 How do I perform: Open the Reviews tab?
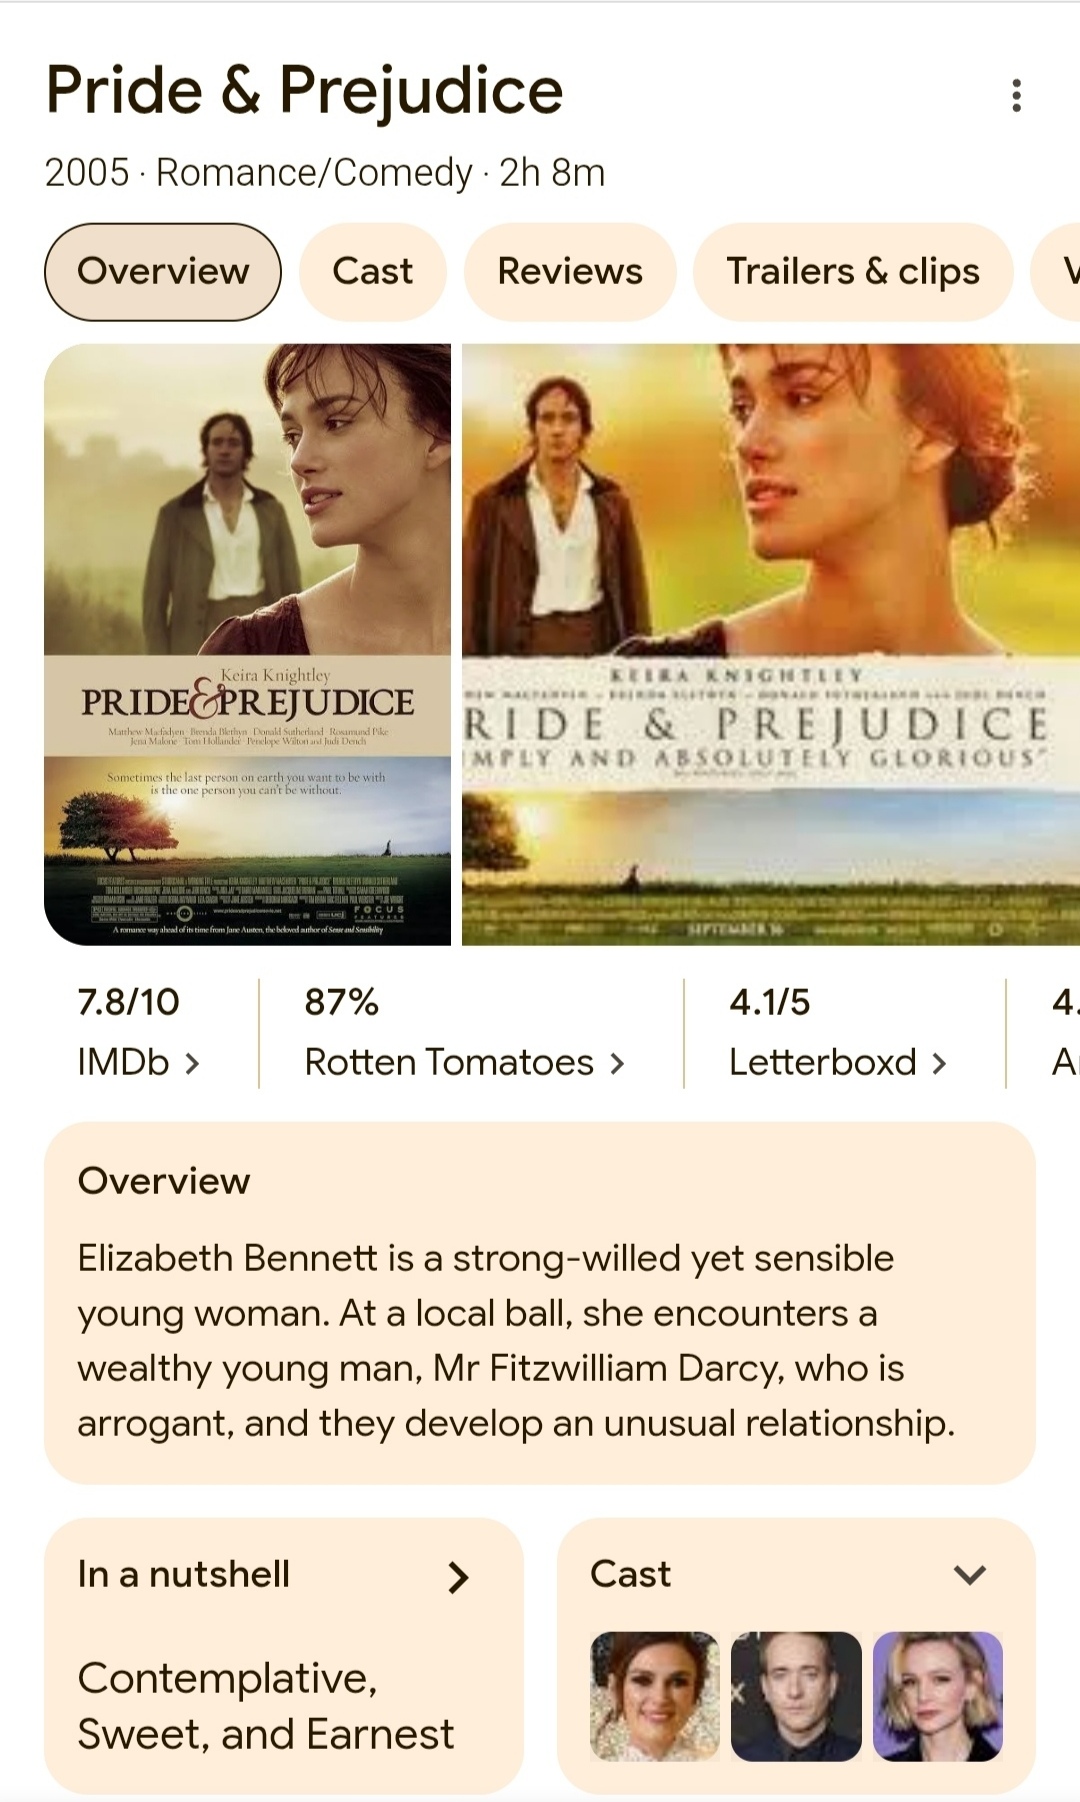pyautogui.click(x=570, y=272)
